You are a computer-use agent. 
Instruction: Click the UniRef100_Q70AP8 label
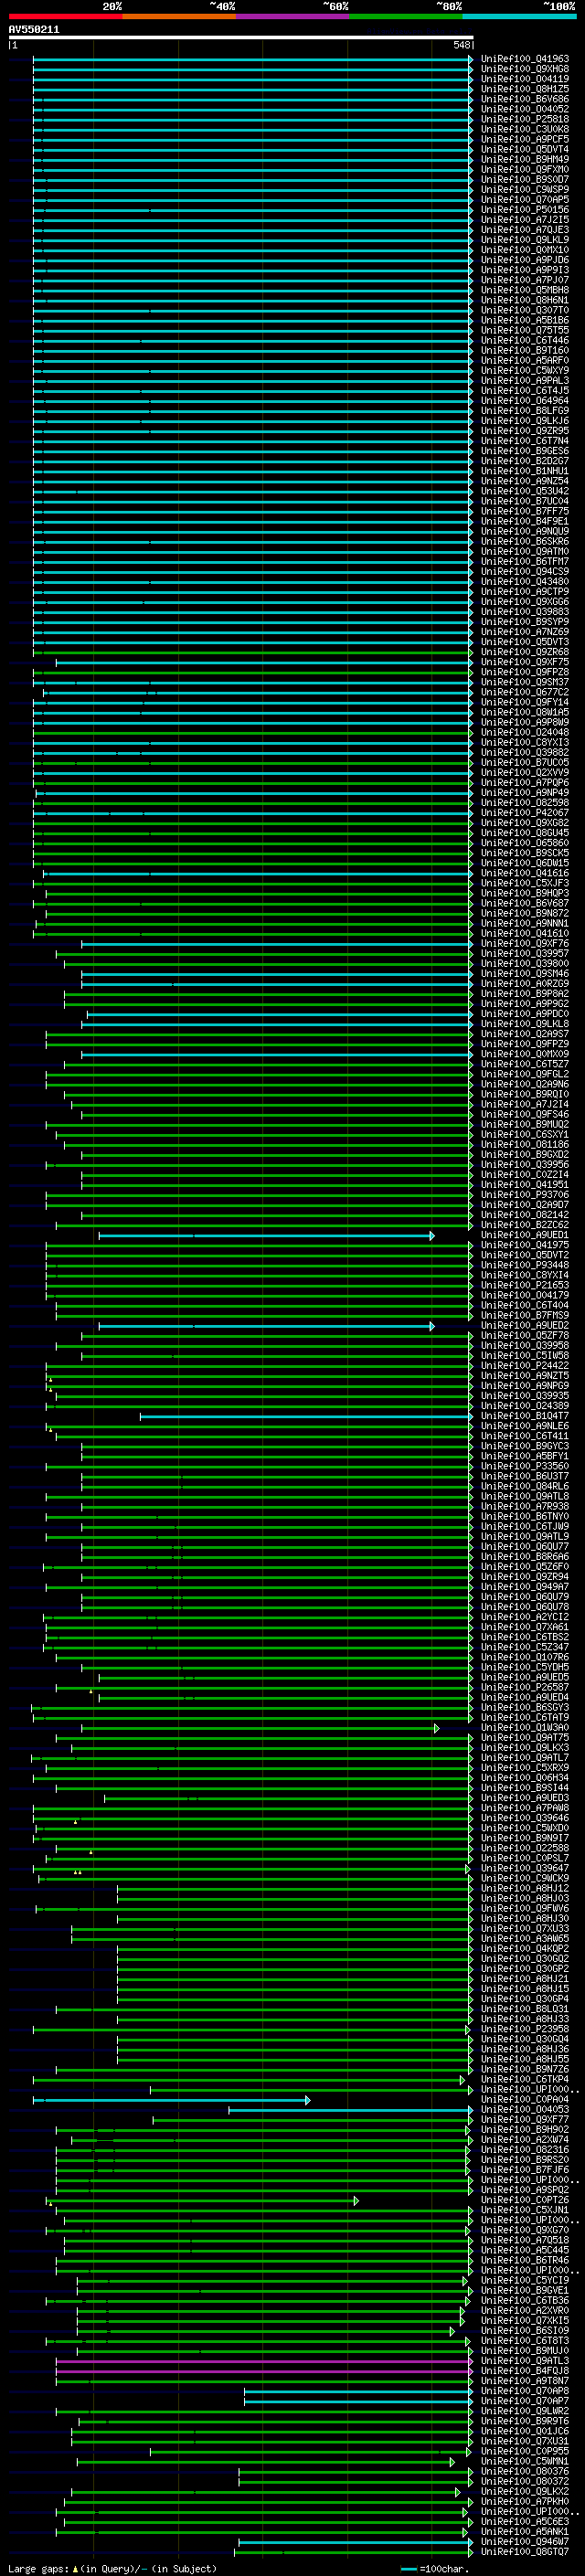point(525,2391)
